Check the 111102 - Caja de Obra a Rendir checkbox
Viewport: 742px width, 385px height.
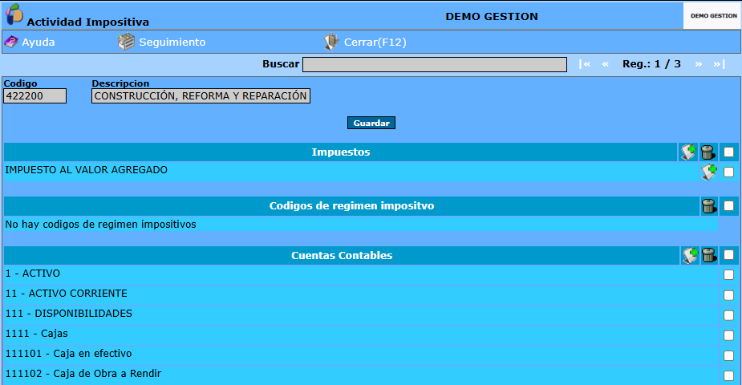(729, 376)
